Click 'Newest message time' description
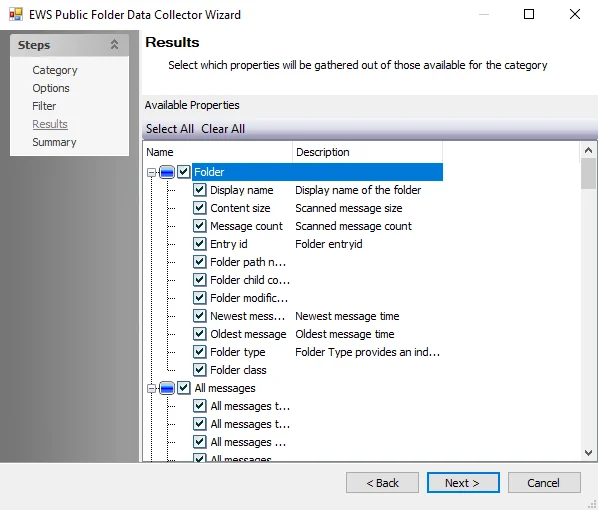Image resolution: width=598 pixels, height=510 pixels. (347, 316)
